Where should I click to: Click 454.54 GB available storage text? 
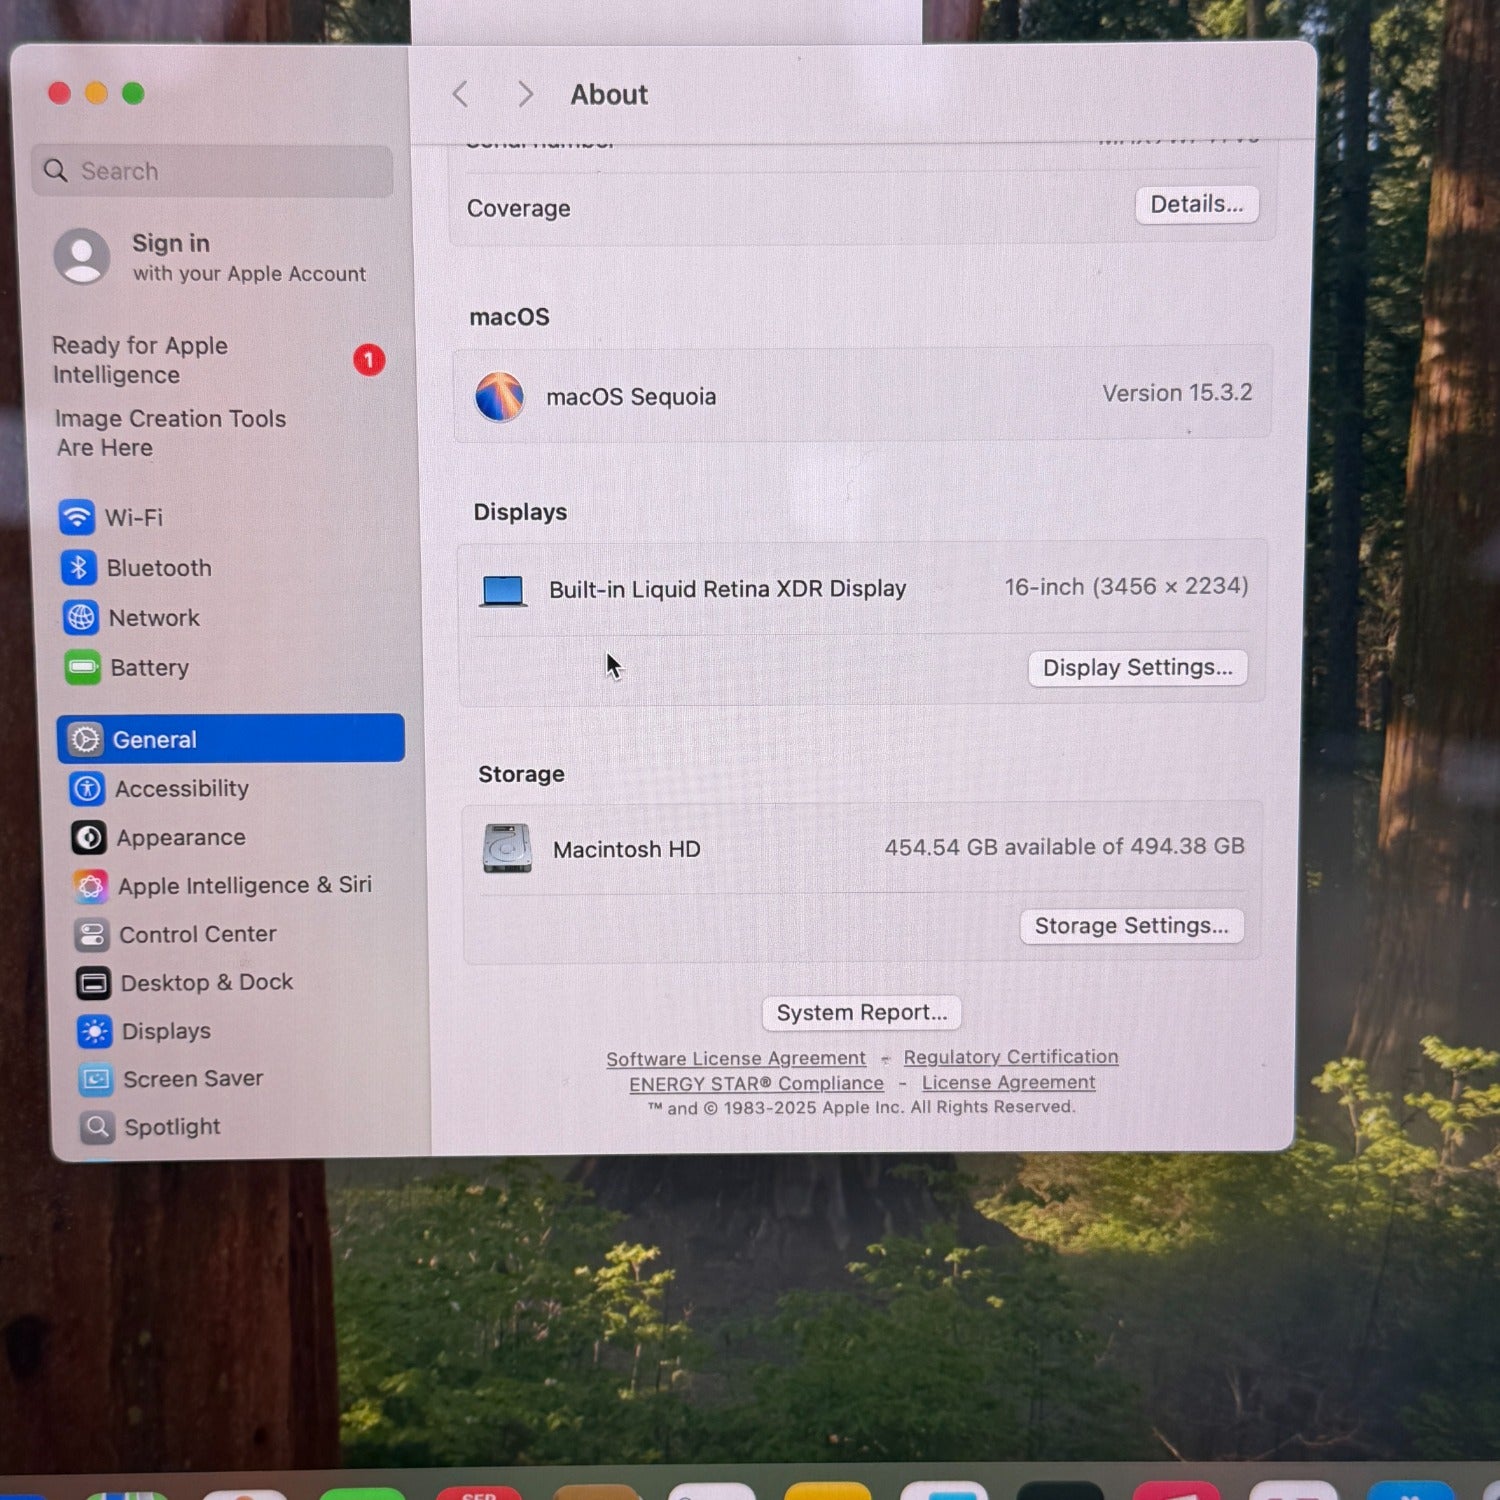click(1065, 847)
